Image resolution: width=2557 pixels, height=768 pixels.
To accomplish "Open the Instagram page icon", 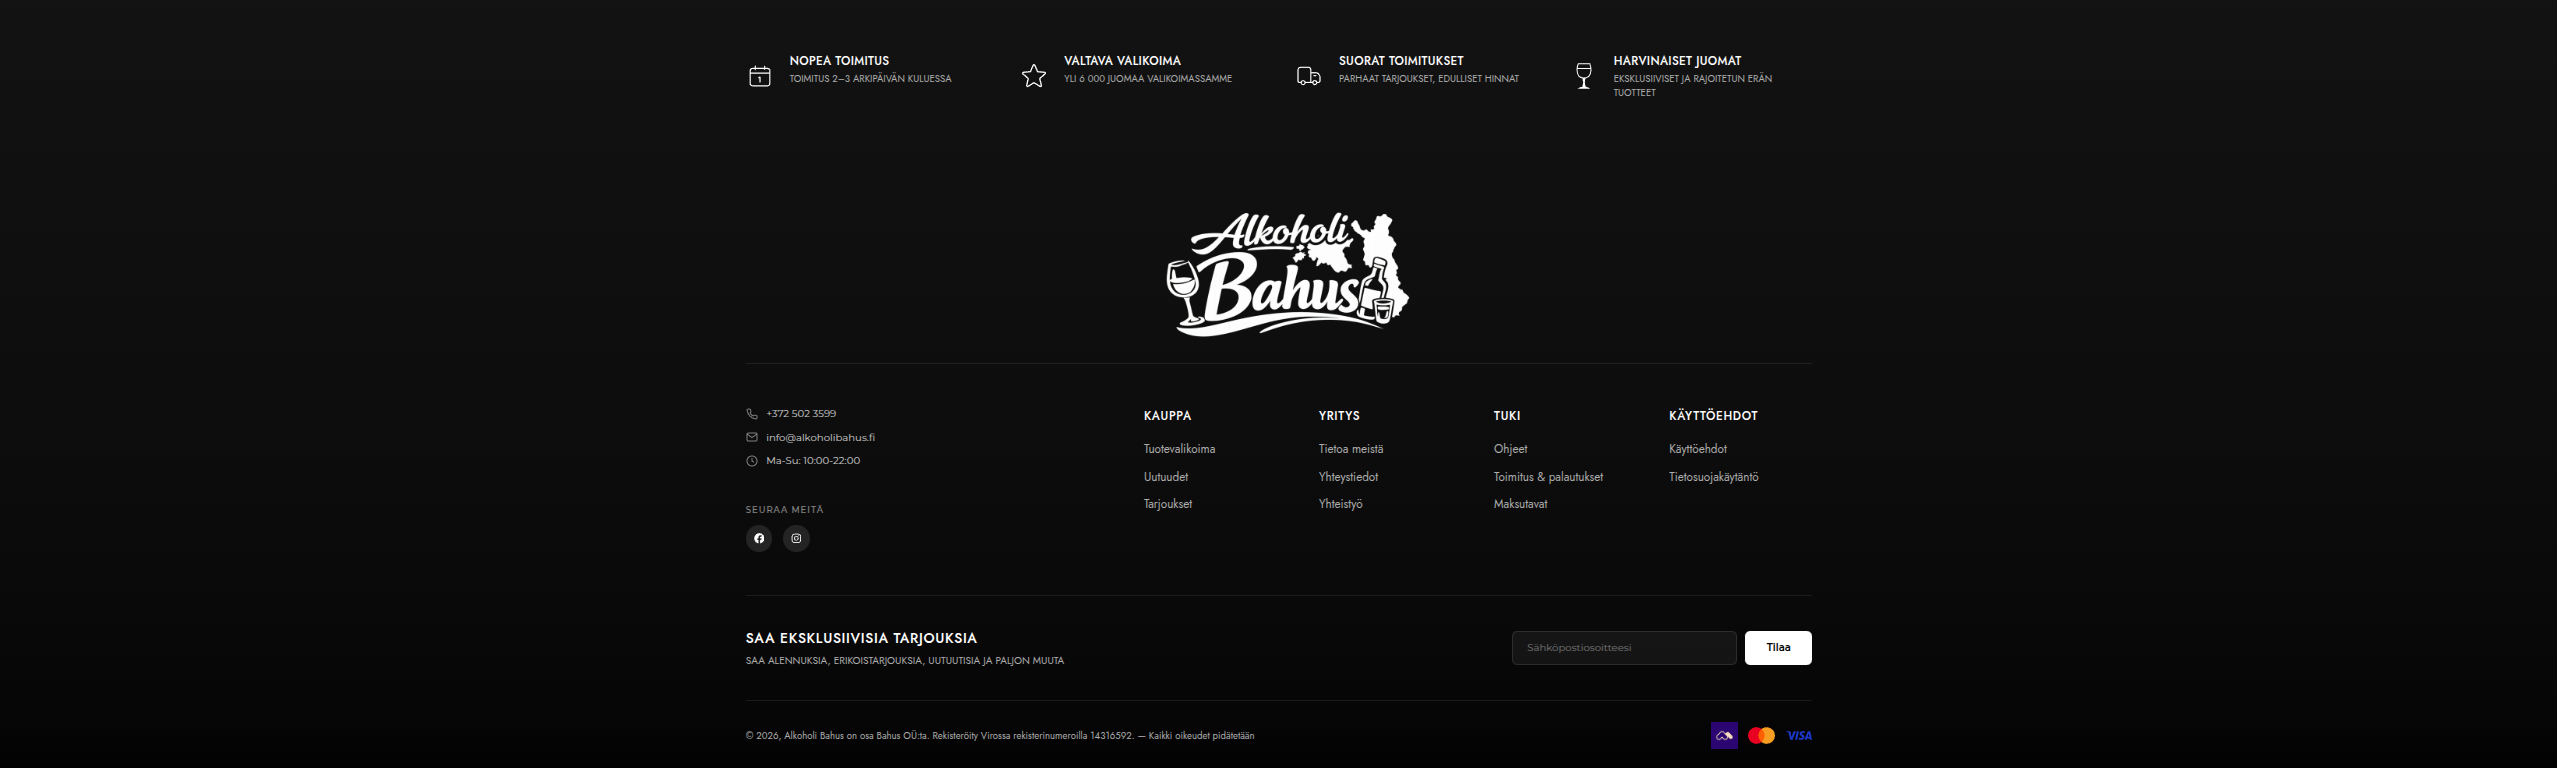I will click(x=796, y=539).
